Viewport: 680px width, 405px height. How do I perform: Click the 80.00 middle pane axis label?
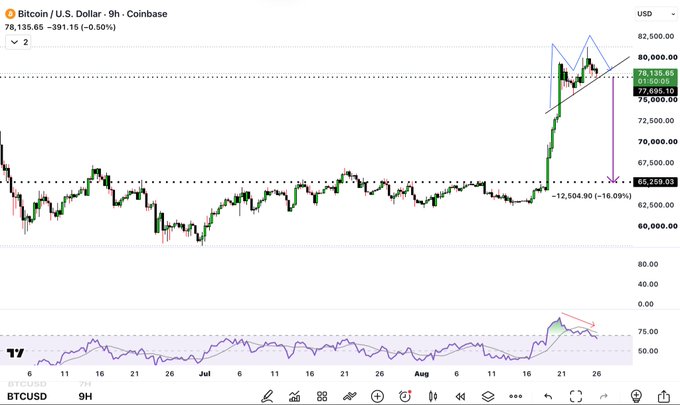[648, 264]
